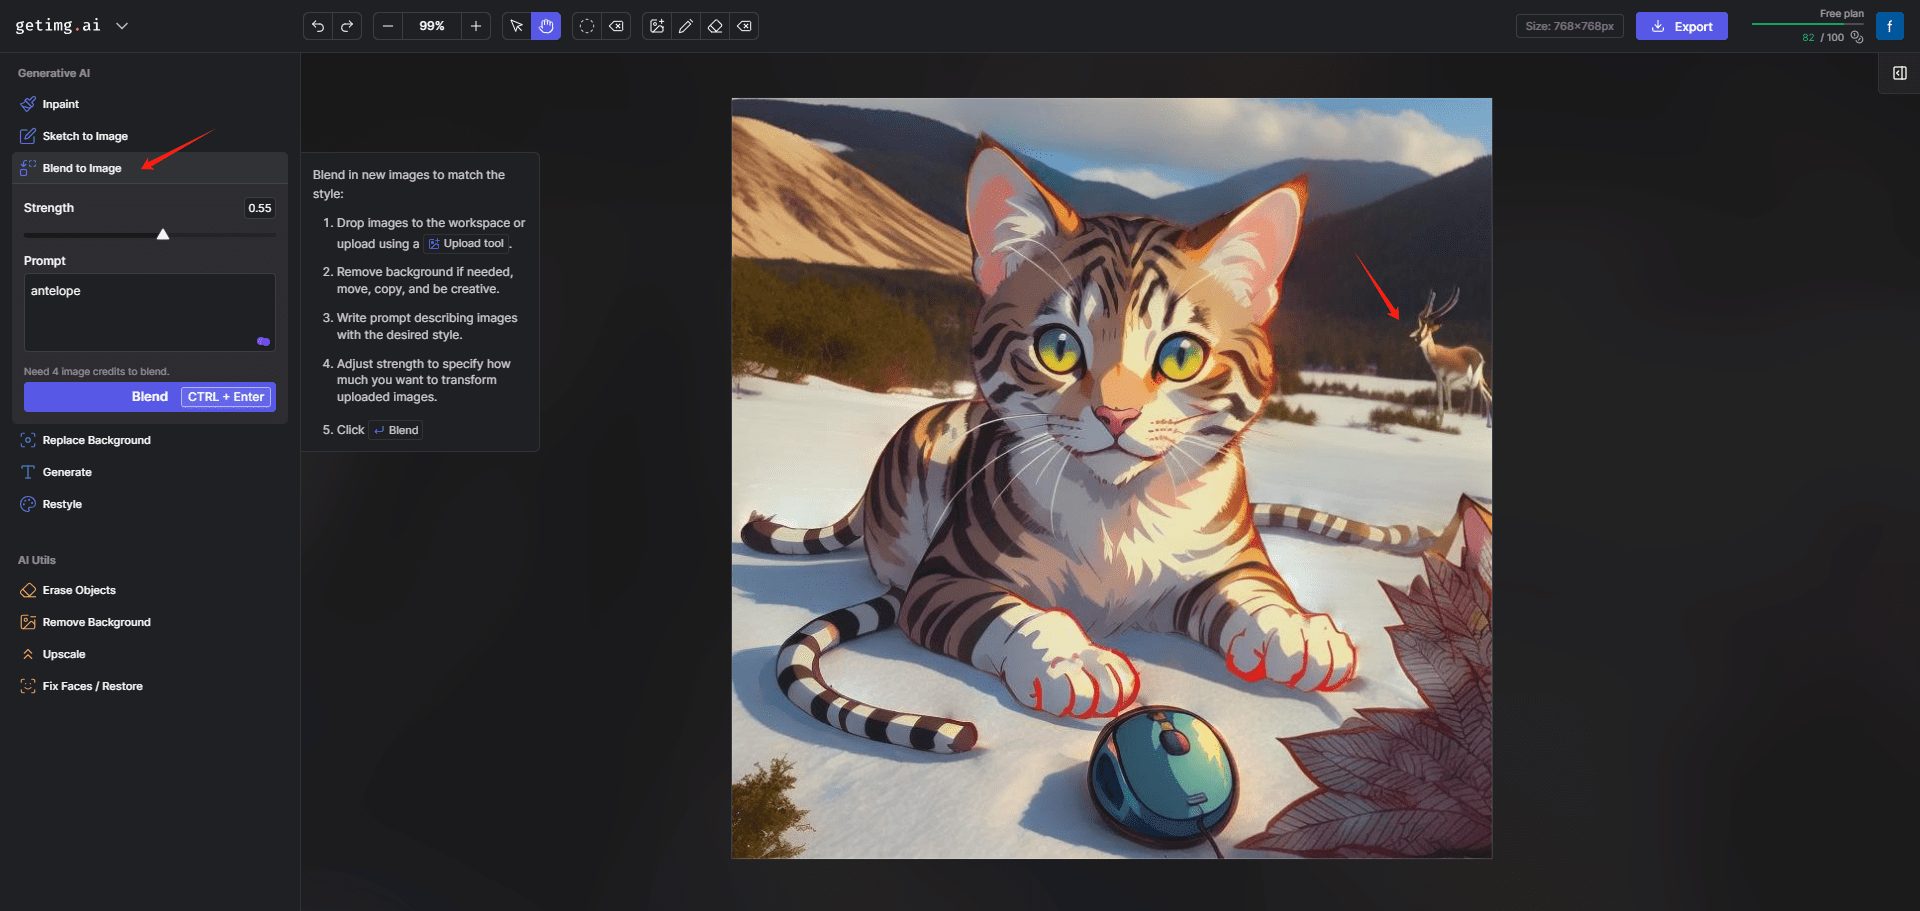The height and width of the screenshot is (911, 1920).
Task: Adjust the Strength slider handle
Action: pos(163,235)
